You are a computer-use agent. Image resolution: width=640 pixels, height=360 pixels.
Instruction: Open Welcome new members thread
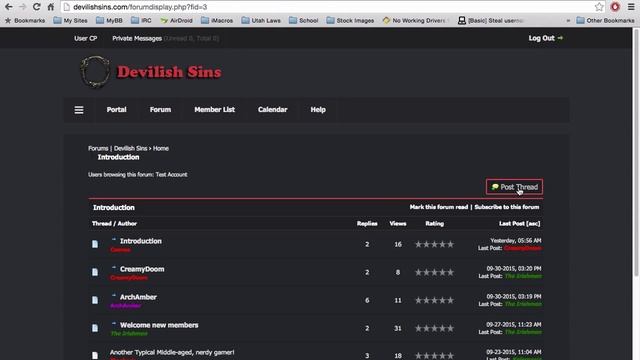point(159,325)
